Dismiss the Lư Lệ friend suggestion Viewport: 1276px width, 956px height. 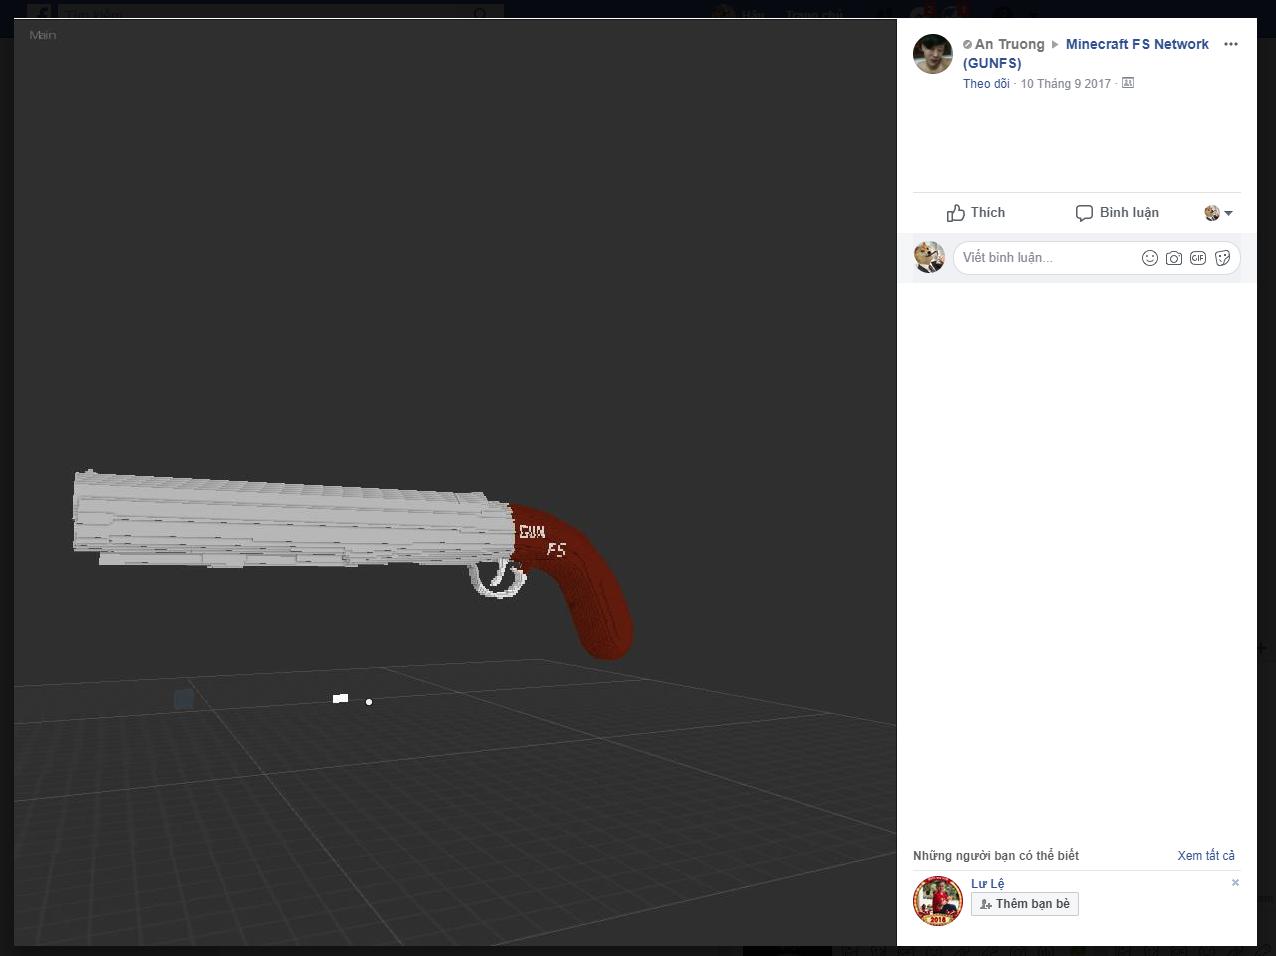tap(1235, 882)
